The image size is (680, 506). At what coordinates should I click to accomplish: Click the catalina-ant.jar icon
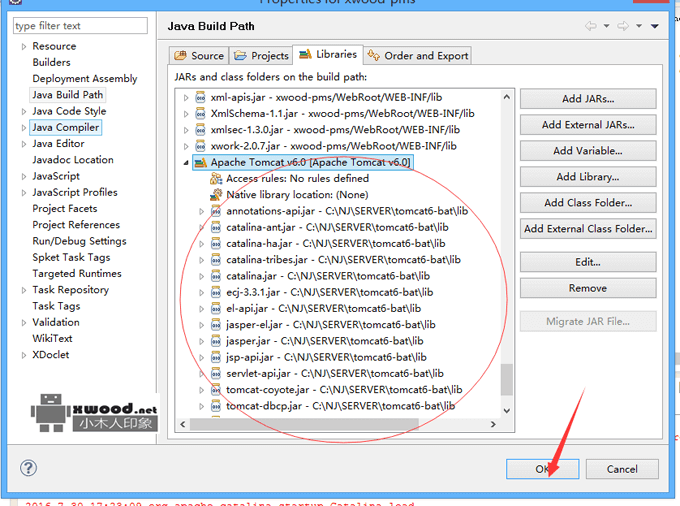[x=216, y=227]
